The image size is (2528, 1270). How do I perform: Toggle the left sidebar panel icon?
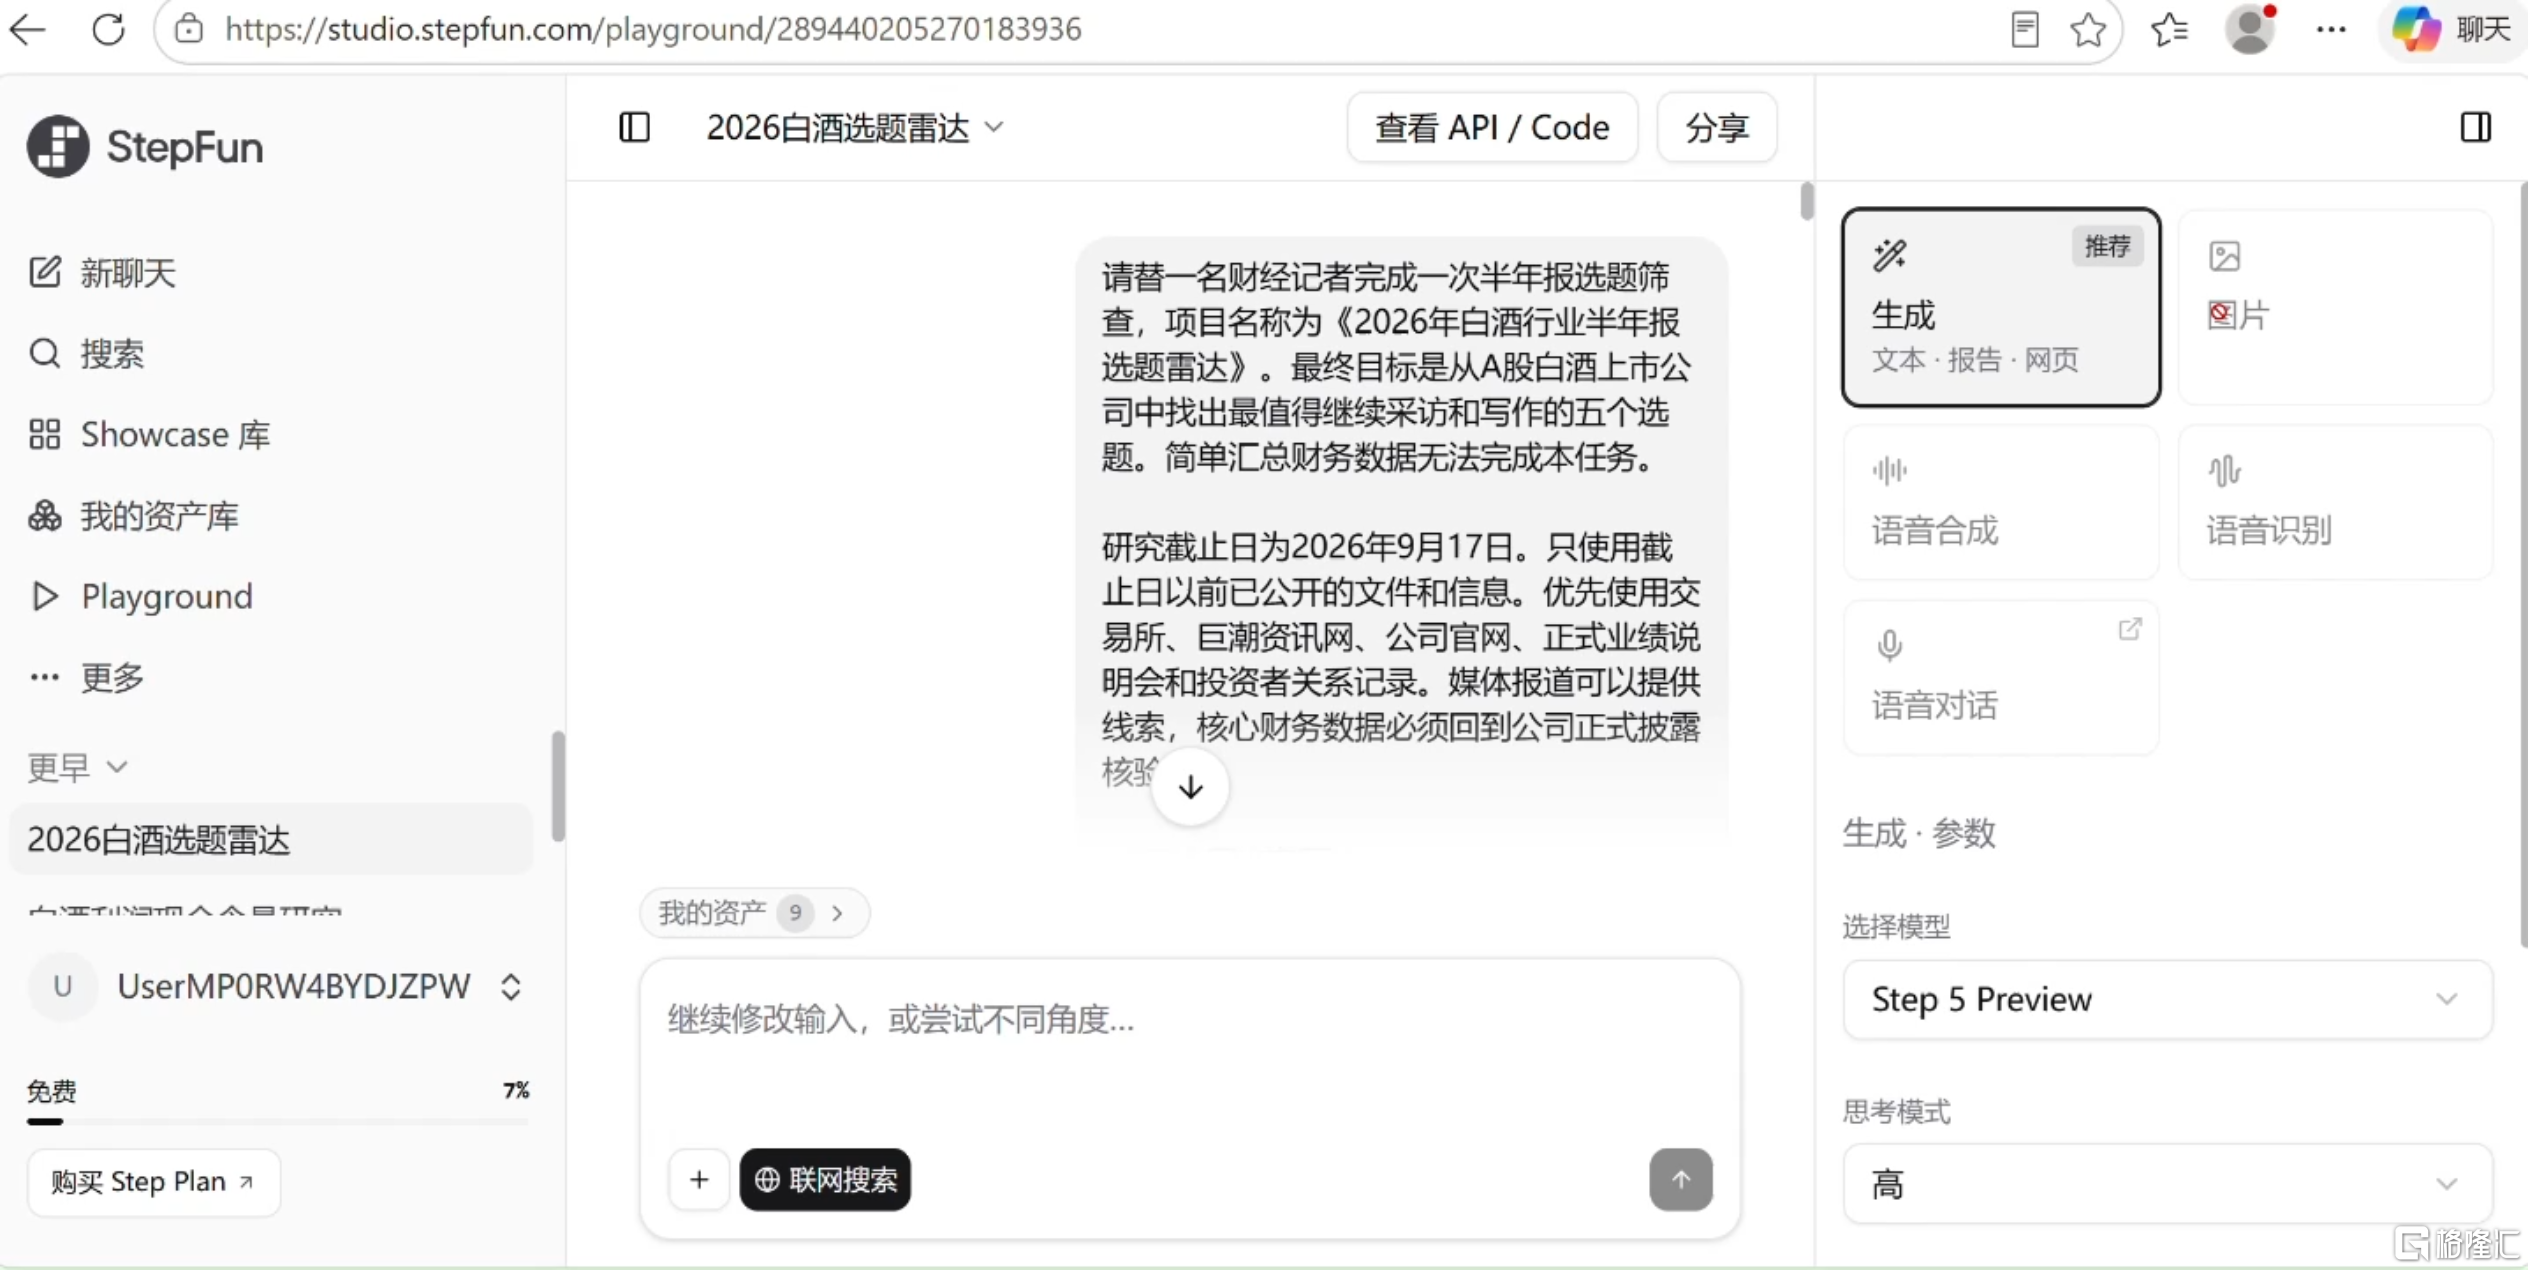(634, 127)
